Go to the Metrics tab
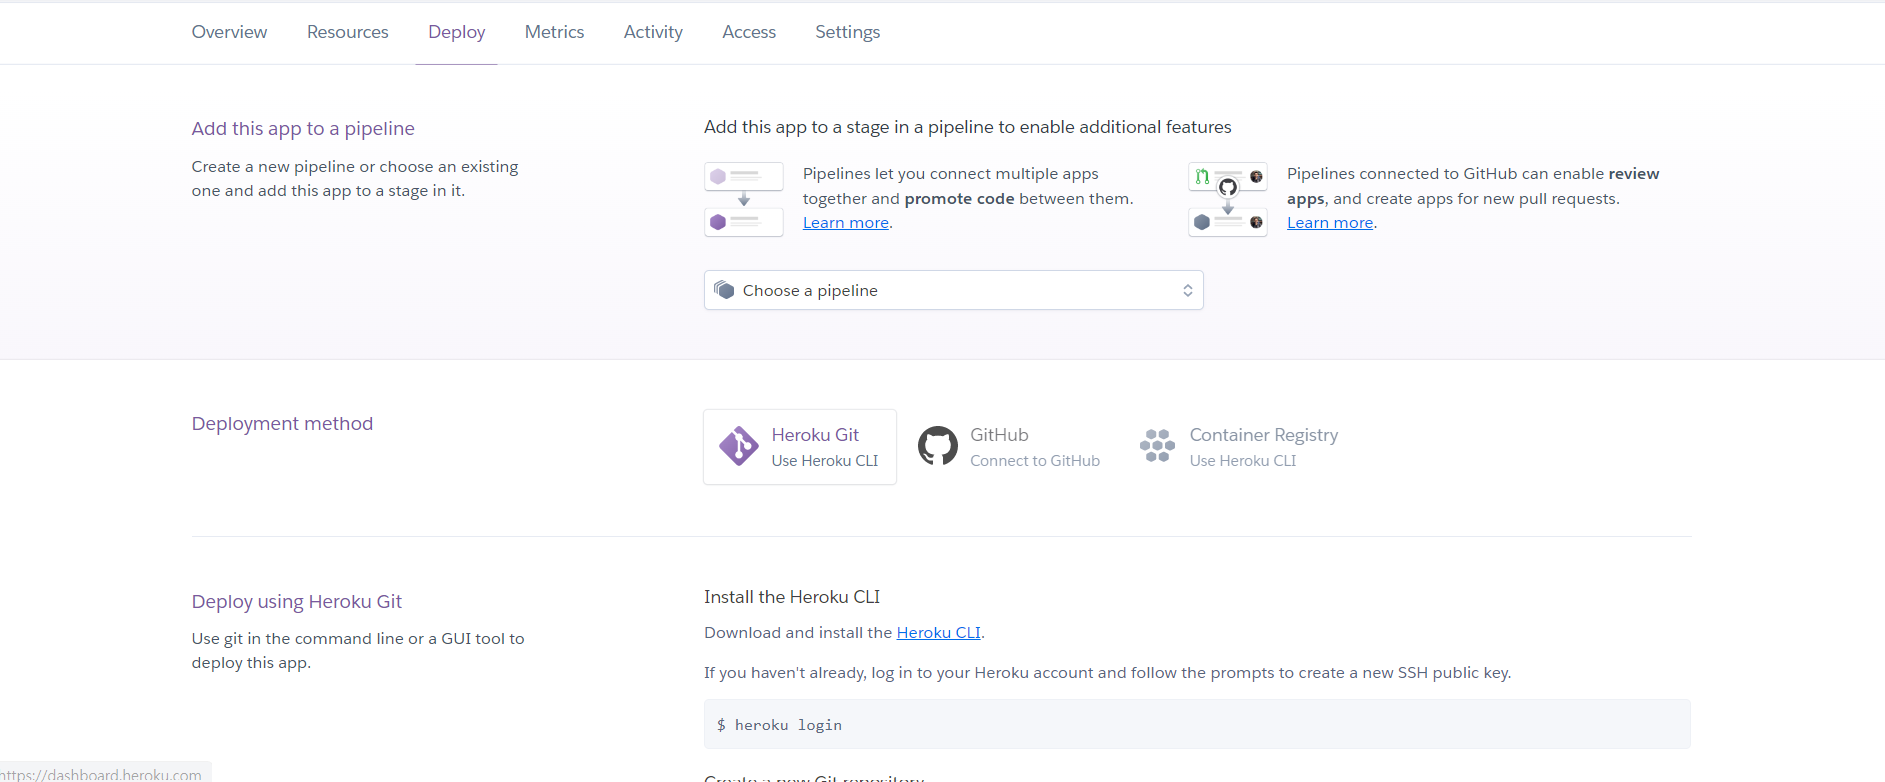This screenshot has height=782, width=1885. tap(554, 32)
